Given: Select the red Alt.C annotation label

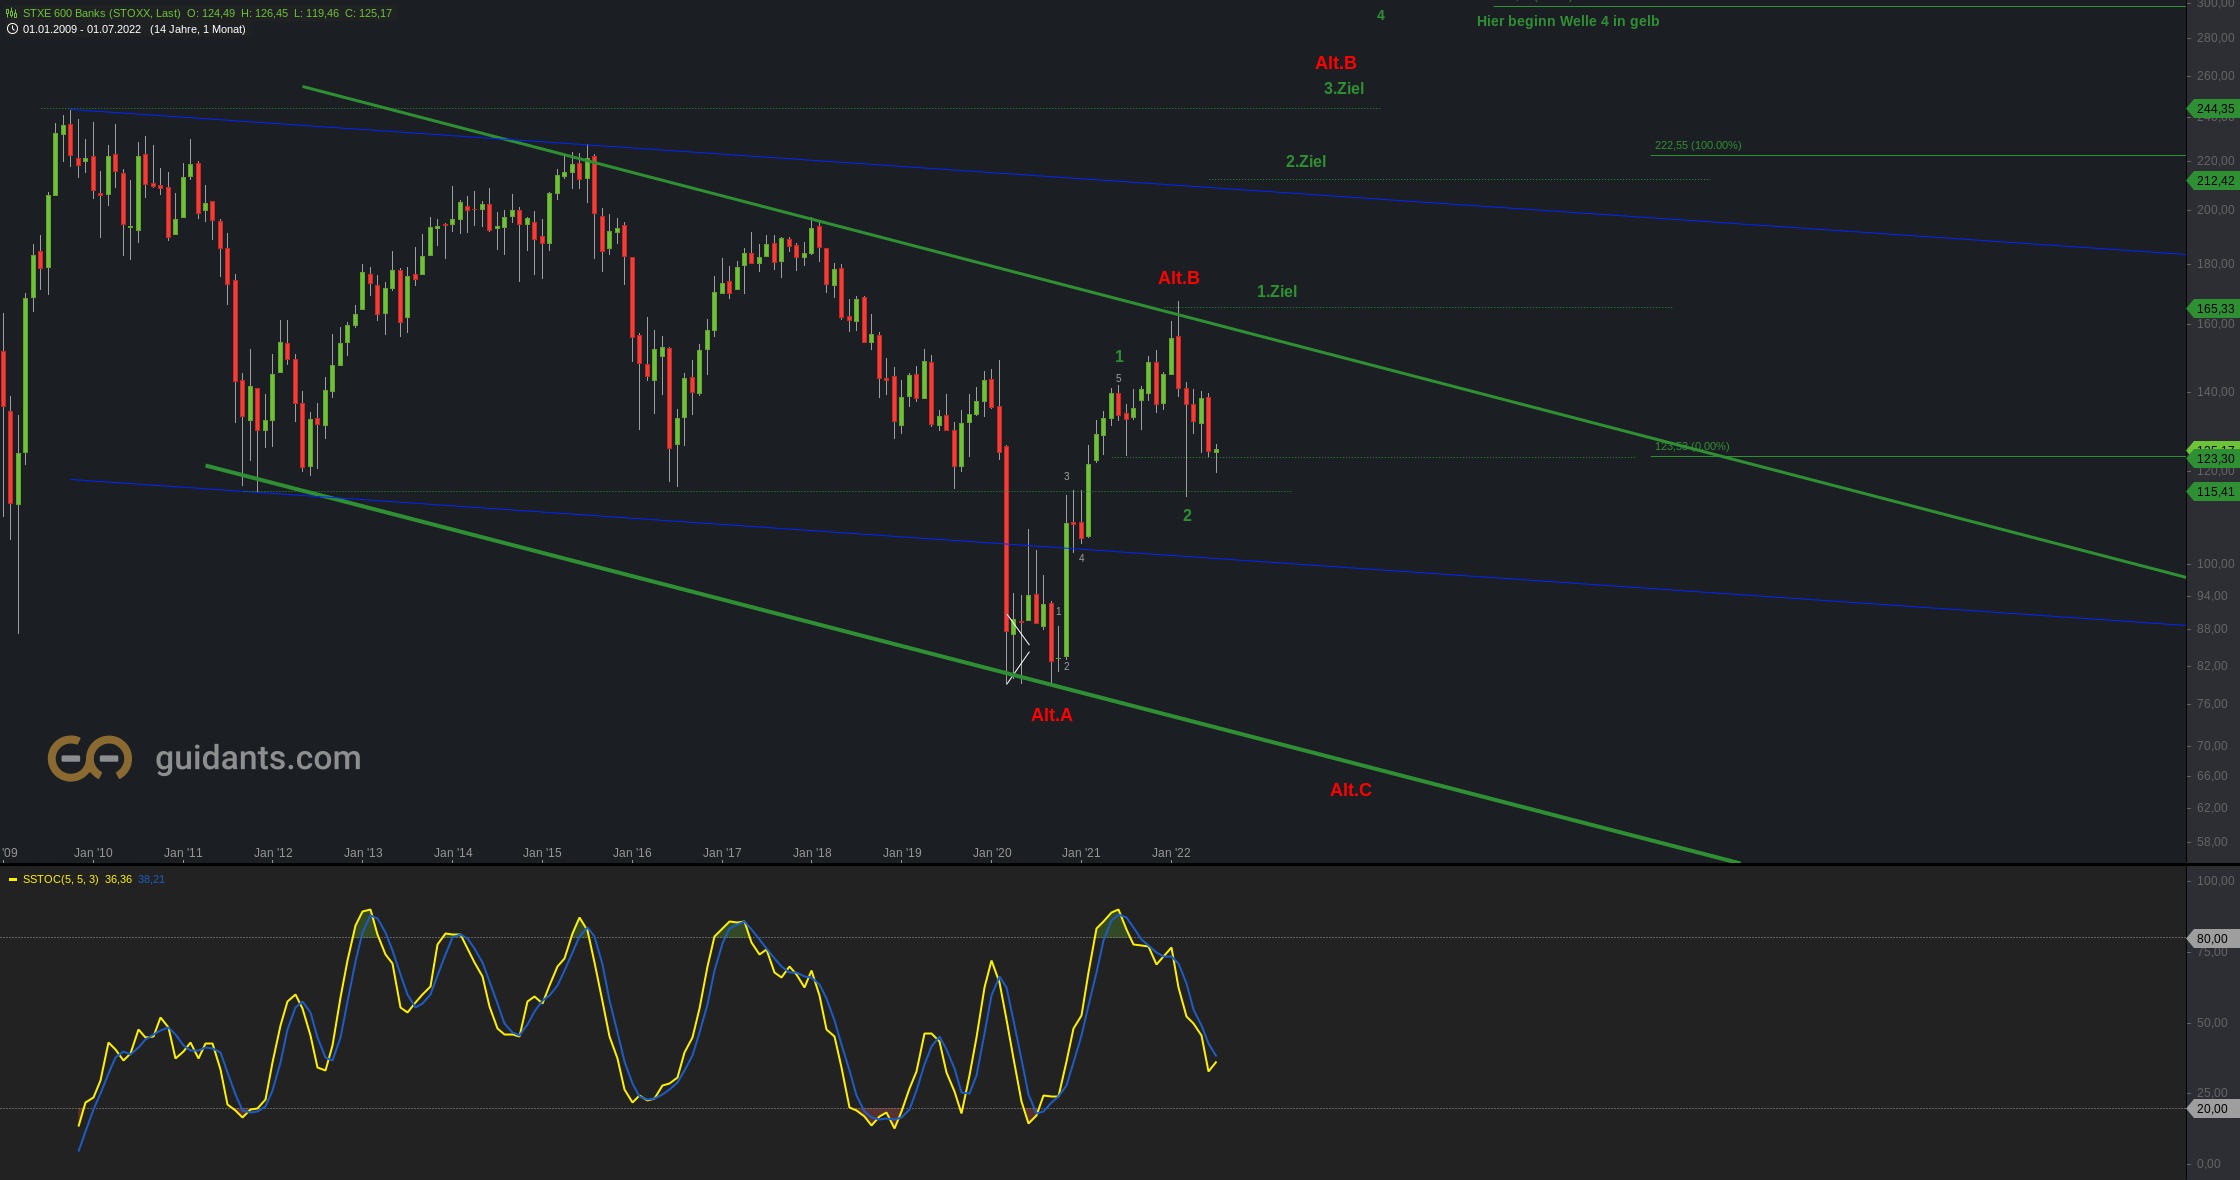Looking at the screenshot, I should (x=1350, y=790).
